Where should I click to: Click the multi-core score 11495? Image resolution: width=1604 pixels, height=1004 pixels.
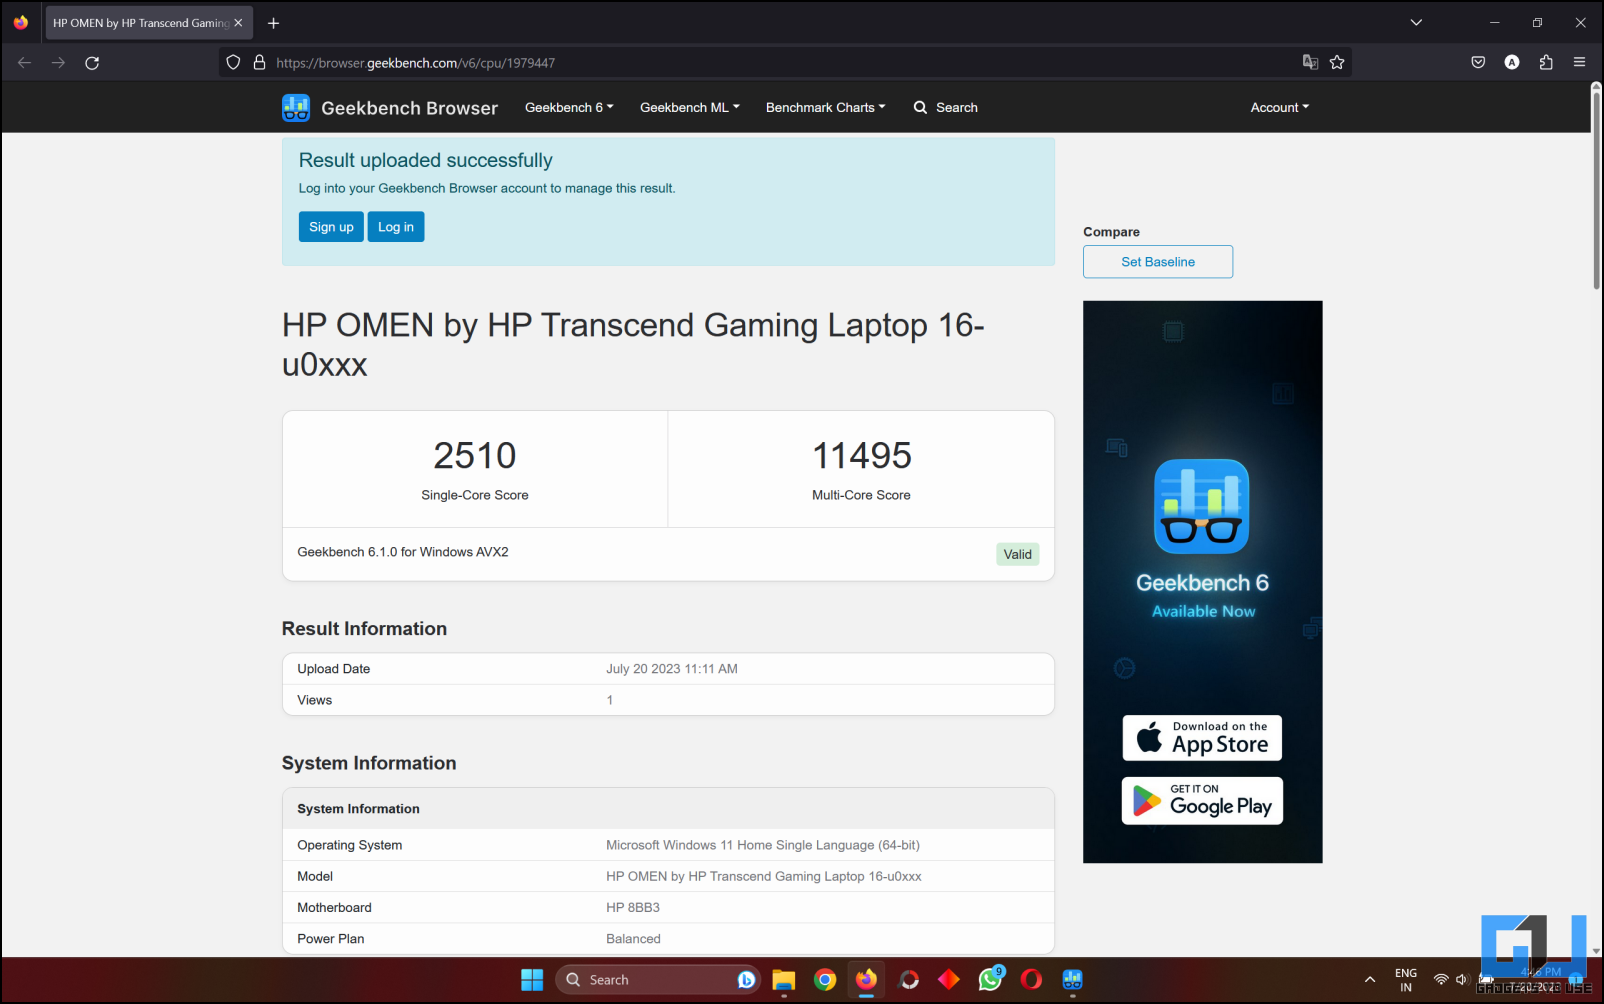coord(862,456)
